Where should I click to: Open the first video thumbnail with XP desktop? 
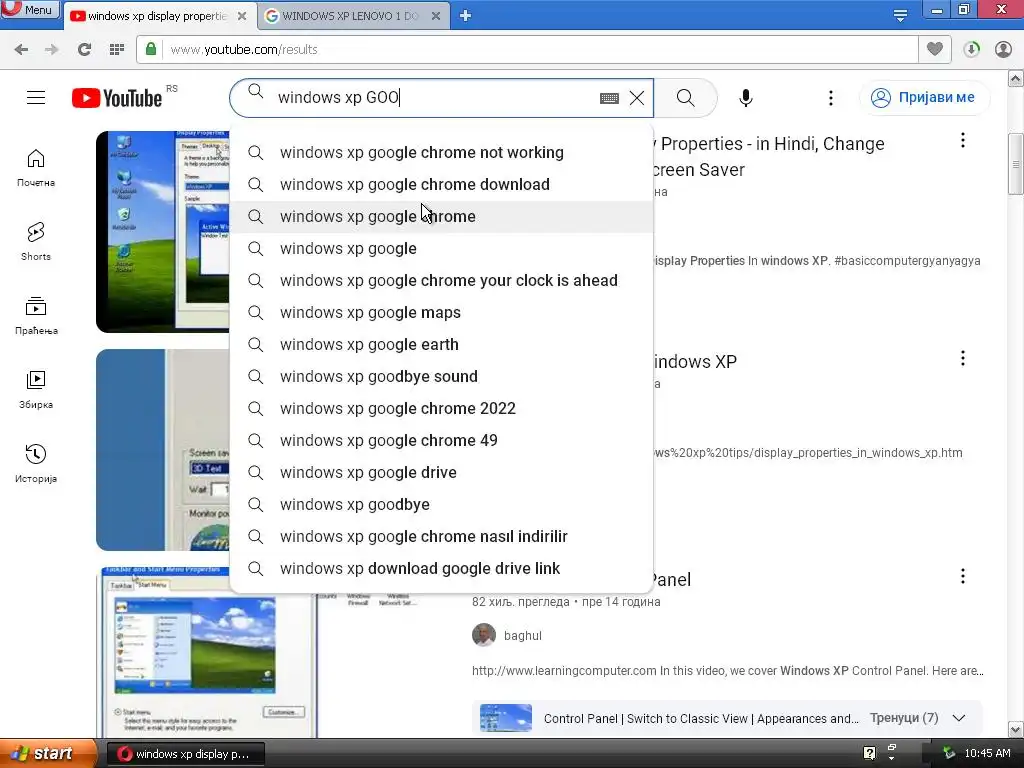point(163,232)
